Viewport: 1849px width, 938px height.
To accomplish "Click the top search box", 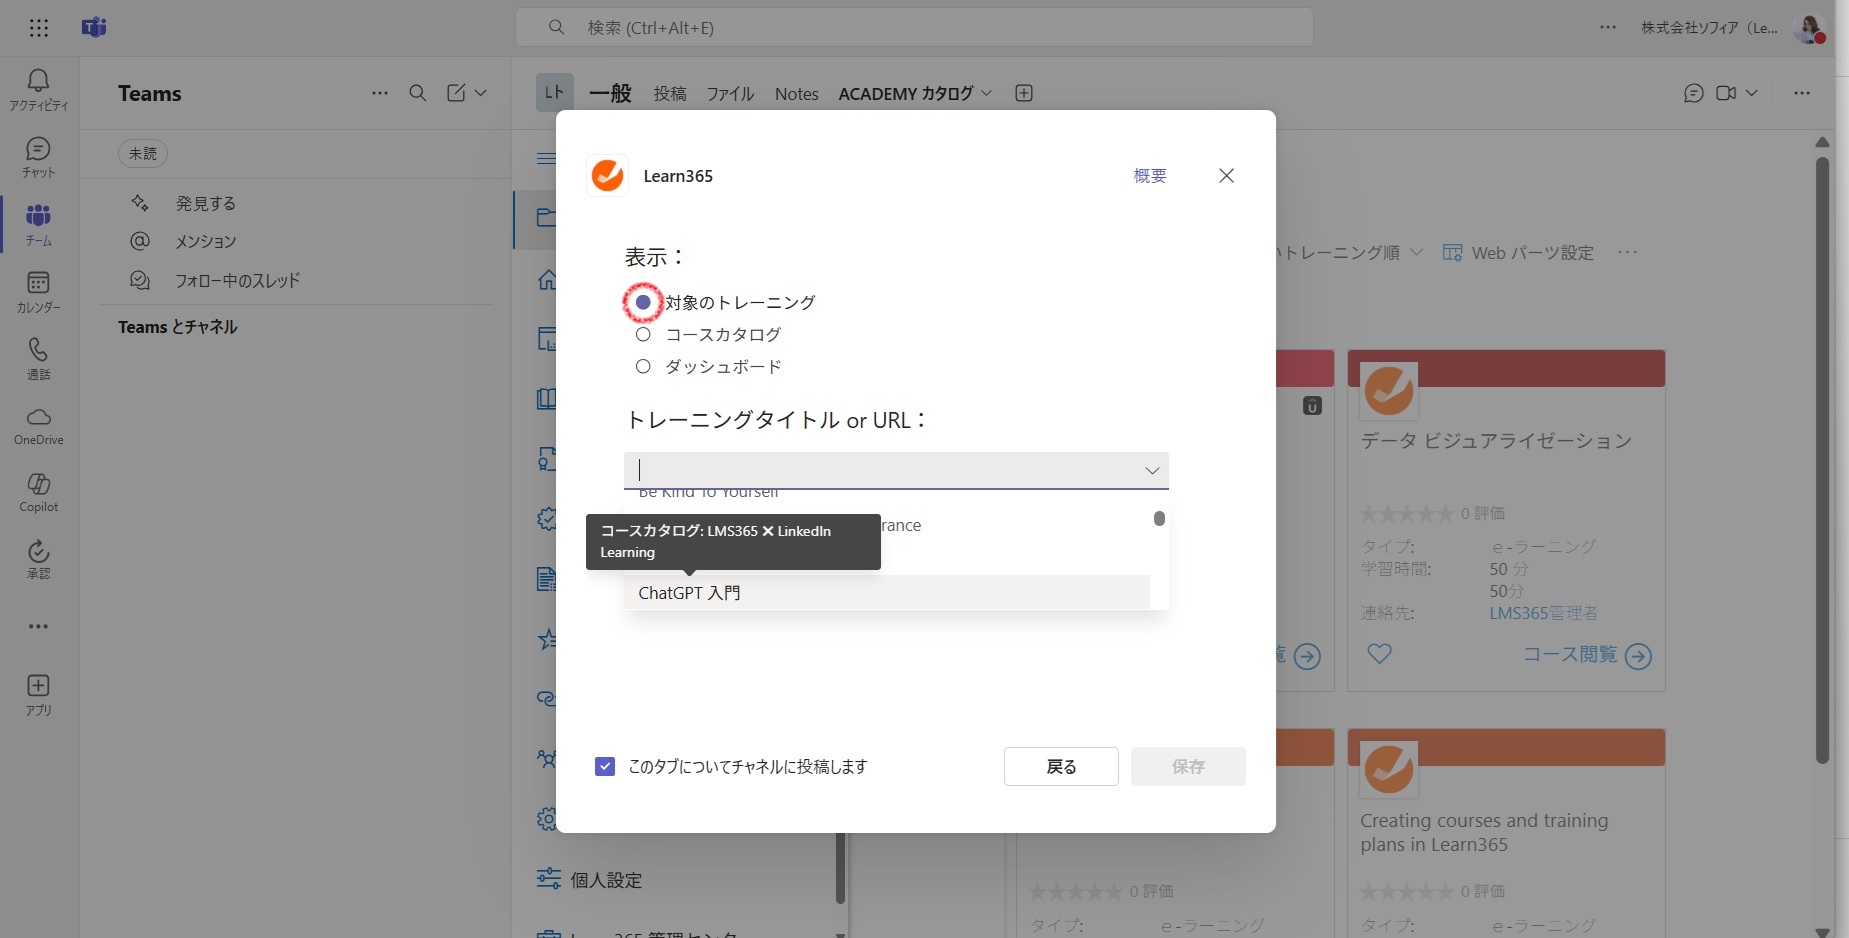I will tap(914, 28).
